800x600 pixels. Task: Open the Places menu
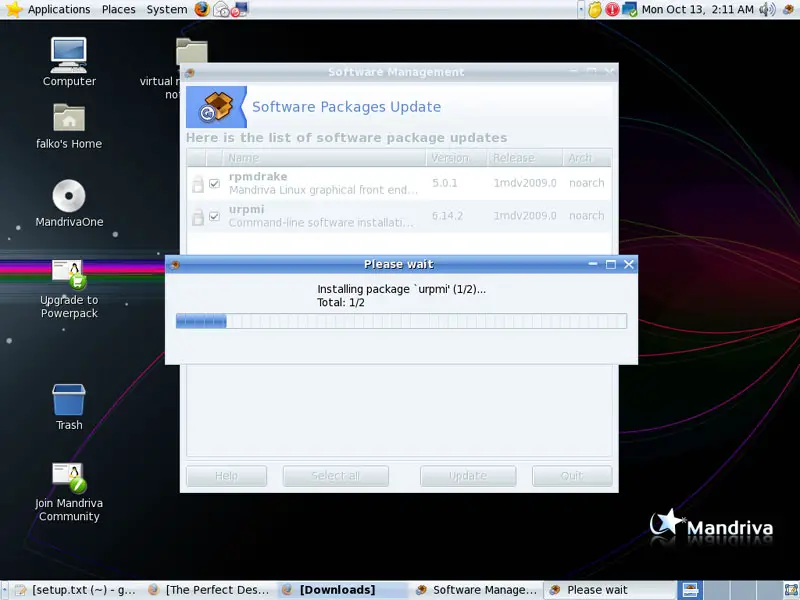coord(118,9)
